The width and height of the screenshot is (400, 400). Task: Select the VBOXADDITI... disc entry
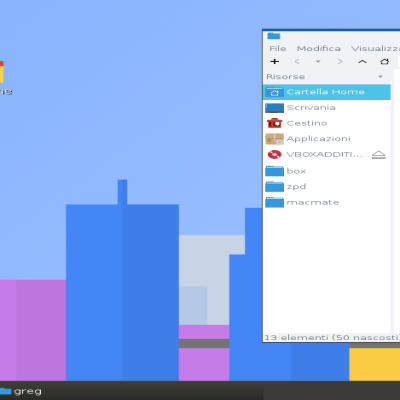(x=324, y=155)
